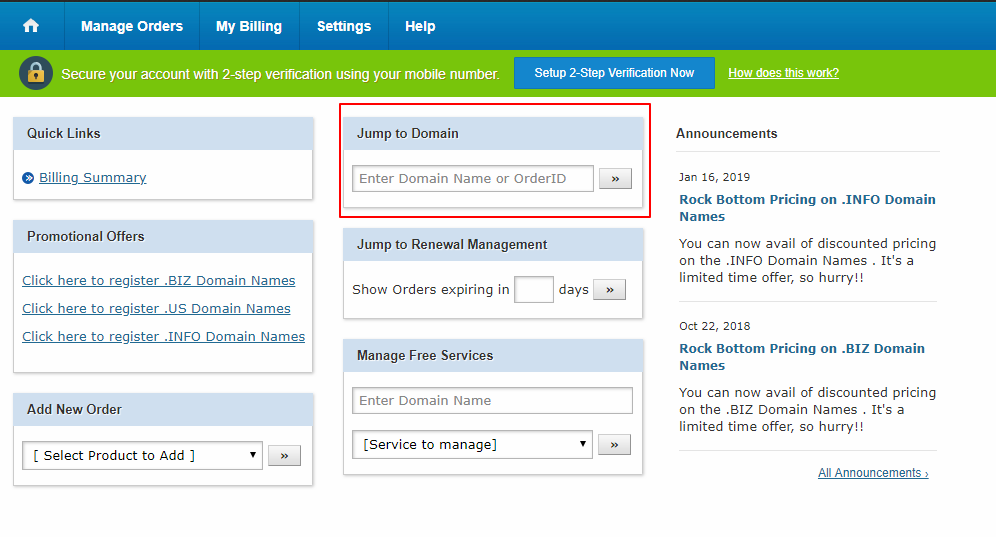Viewport: 996px width, 537px height.
Task: Open the Help menu
Action: pyautogui.click(x=420, y=26)
